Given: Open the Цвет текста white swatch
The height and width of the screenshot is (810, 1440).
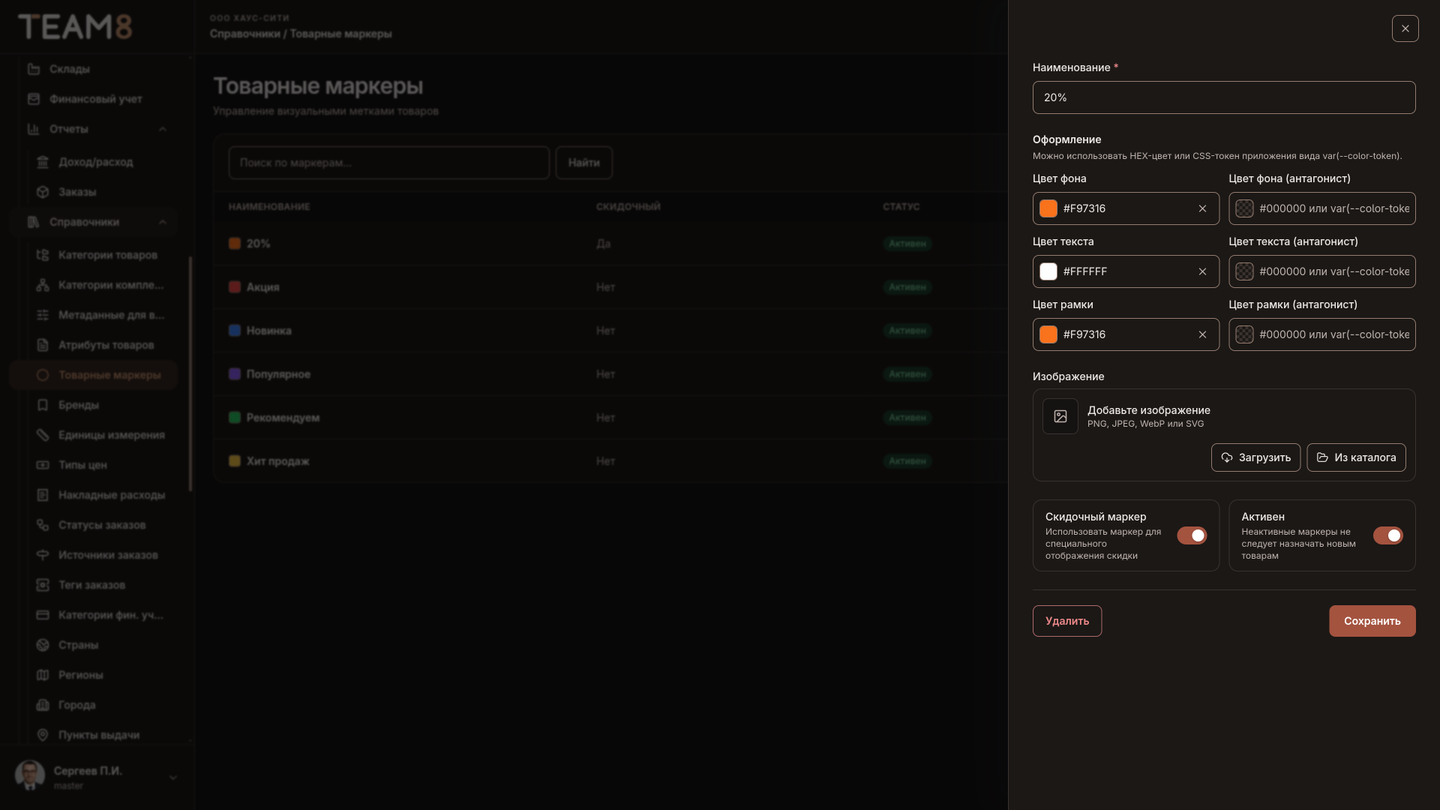Looking at the screenshot, I should point(1048,272).
